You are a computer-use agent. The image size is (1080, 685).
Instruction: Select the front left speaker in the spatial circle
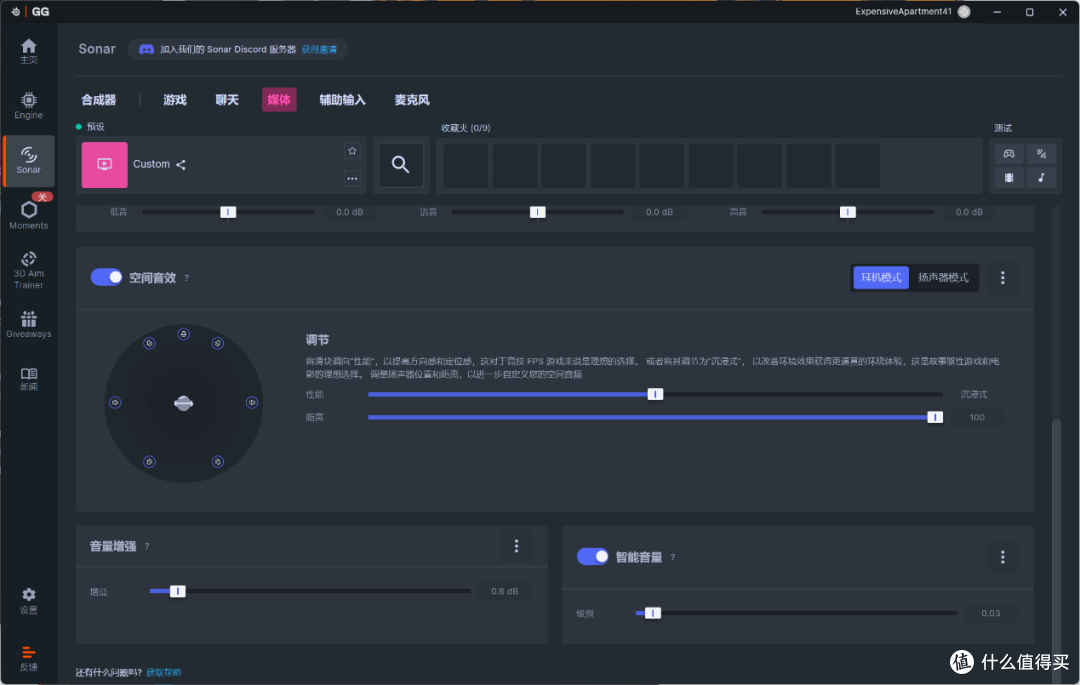149,343
